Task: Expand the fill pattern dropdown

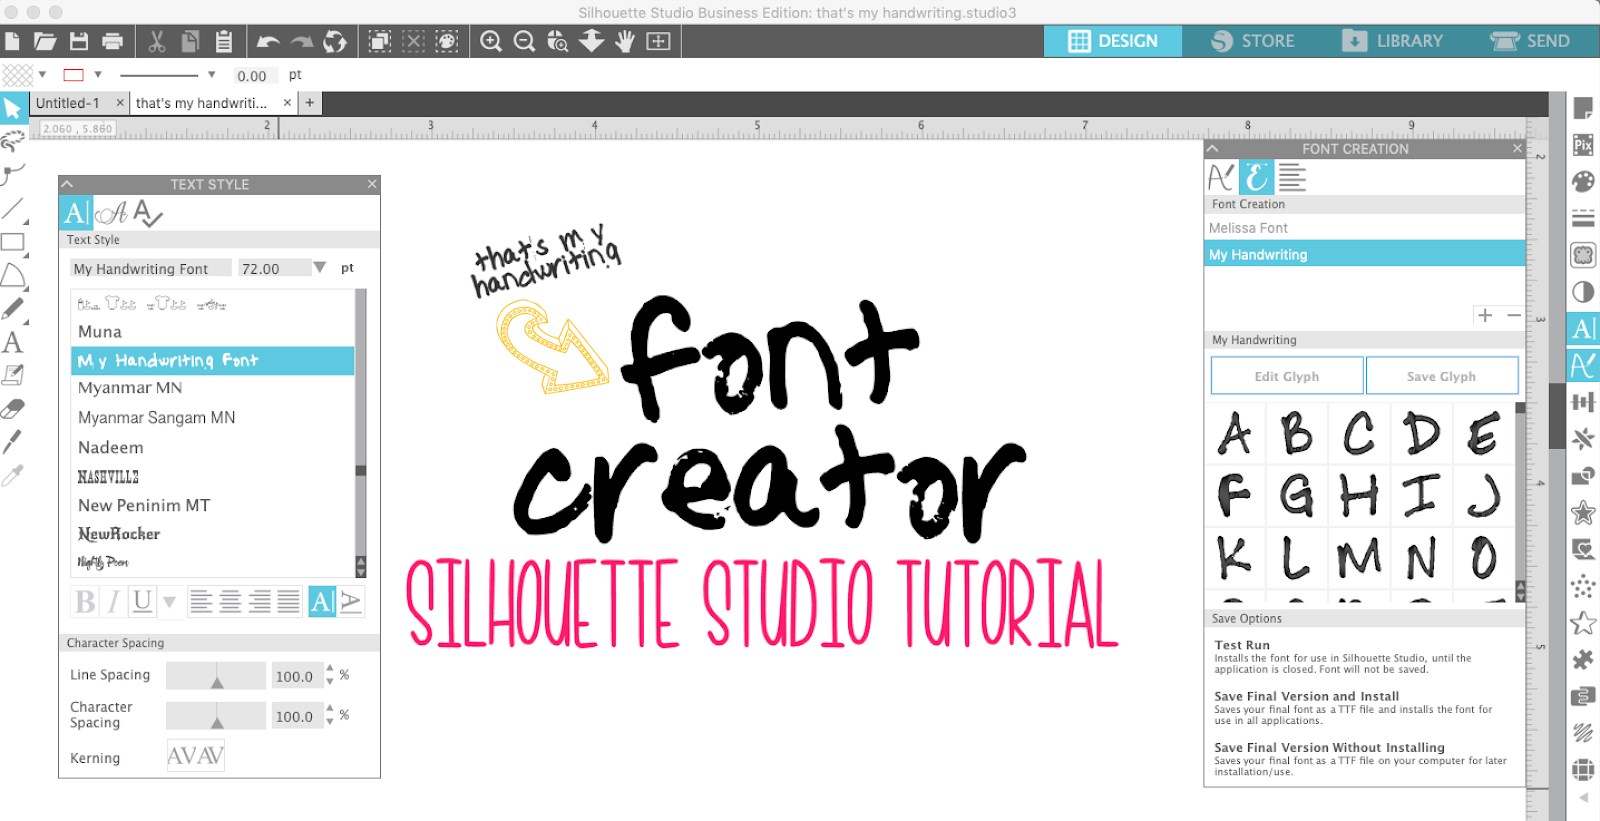Action: tap(42, 74)
